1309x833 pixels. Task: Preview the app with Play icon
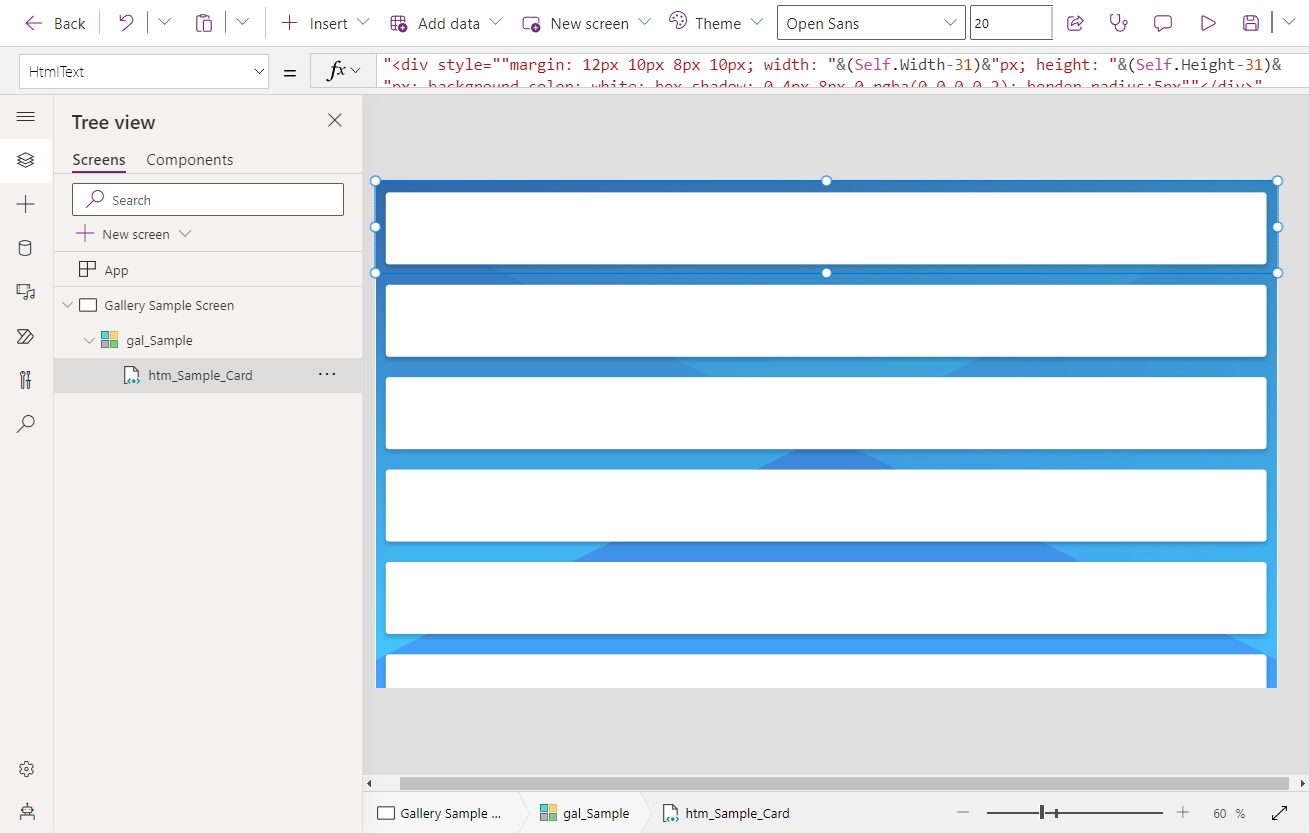[x=1208, y=23]
